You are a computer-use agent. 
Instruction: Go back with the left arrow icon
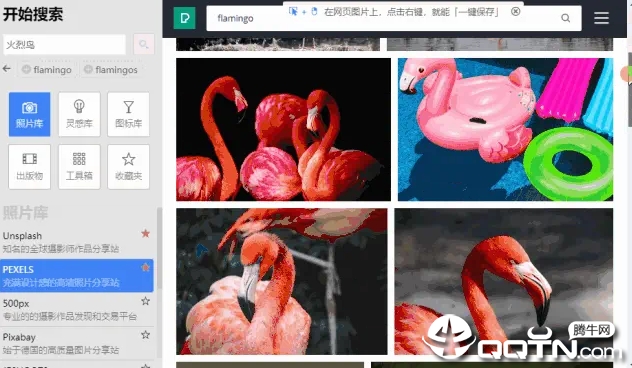click(6, 69)
